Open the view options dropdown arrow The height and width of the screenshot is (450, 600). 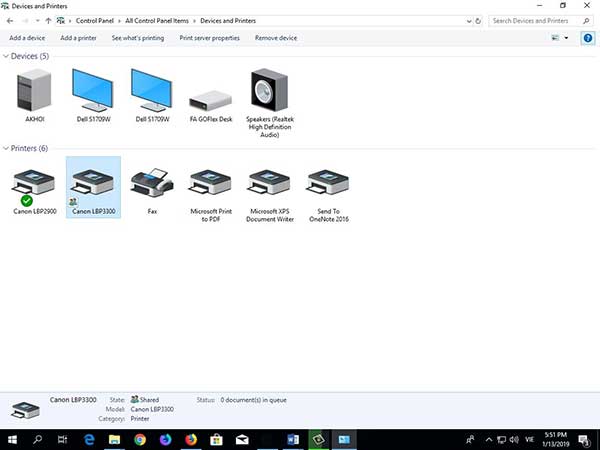tap(566, 38)
